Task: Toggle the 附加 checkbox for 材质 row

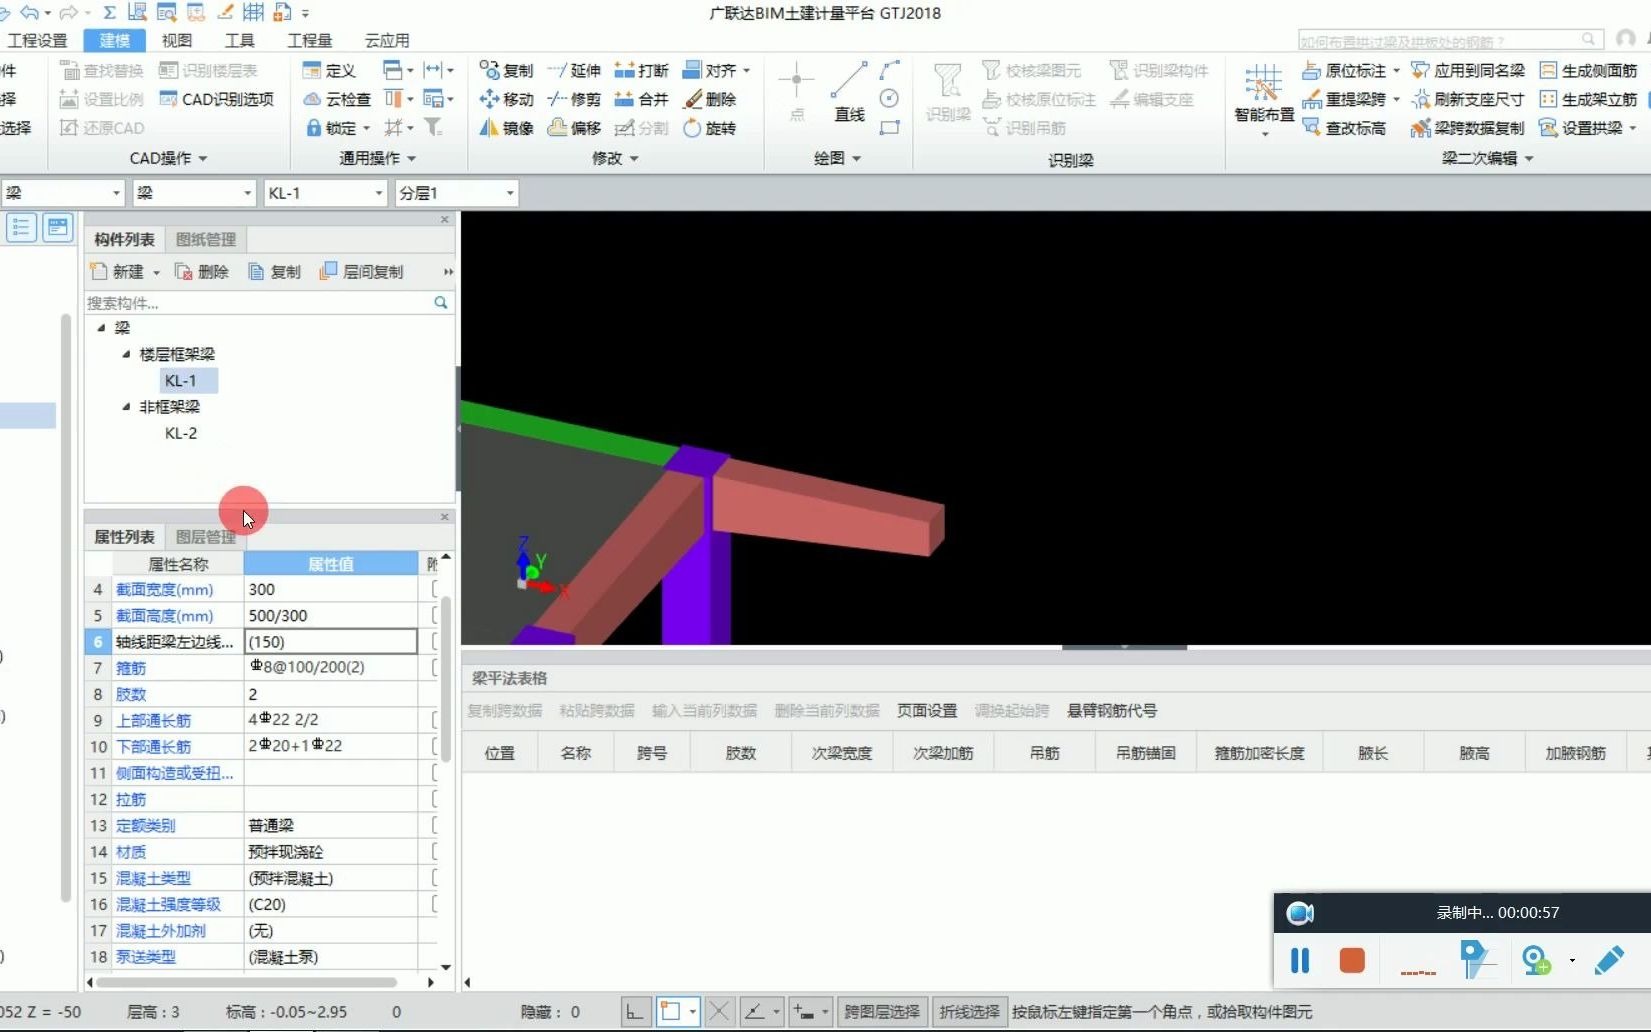Action: point(435,851)
